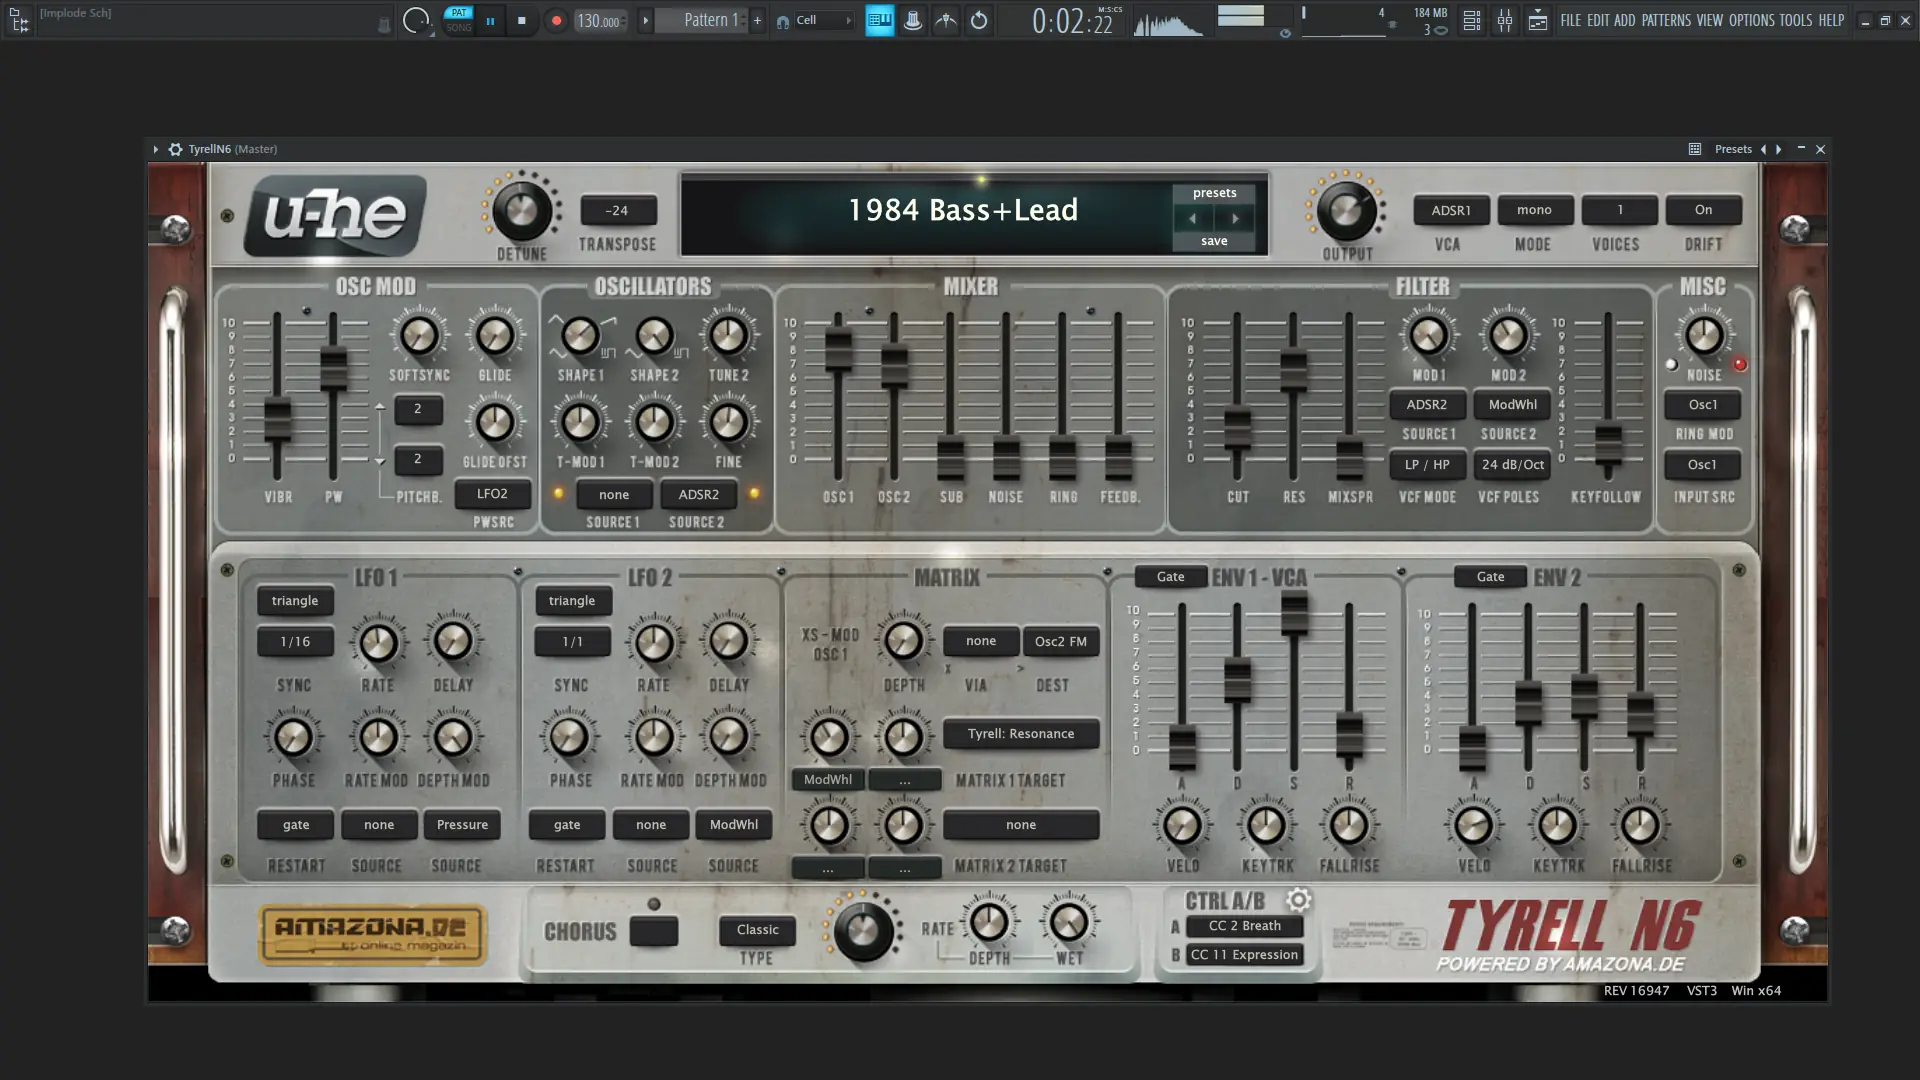Open the OPTIONS menu
This screenshot has height=1080, width=1920.
(1751, 20)
